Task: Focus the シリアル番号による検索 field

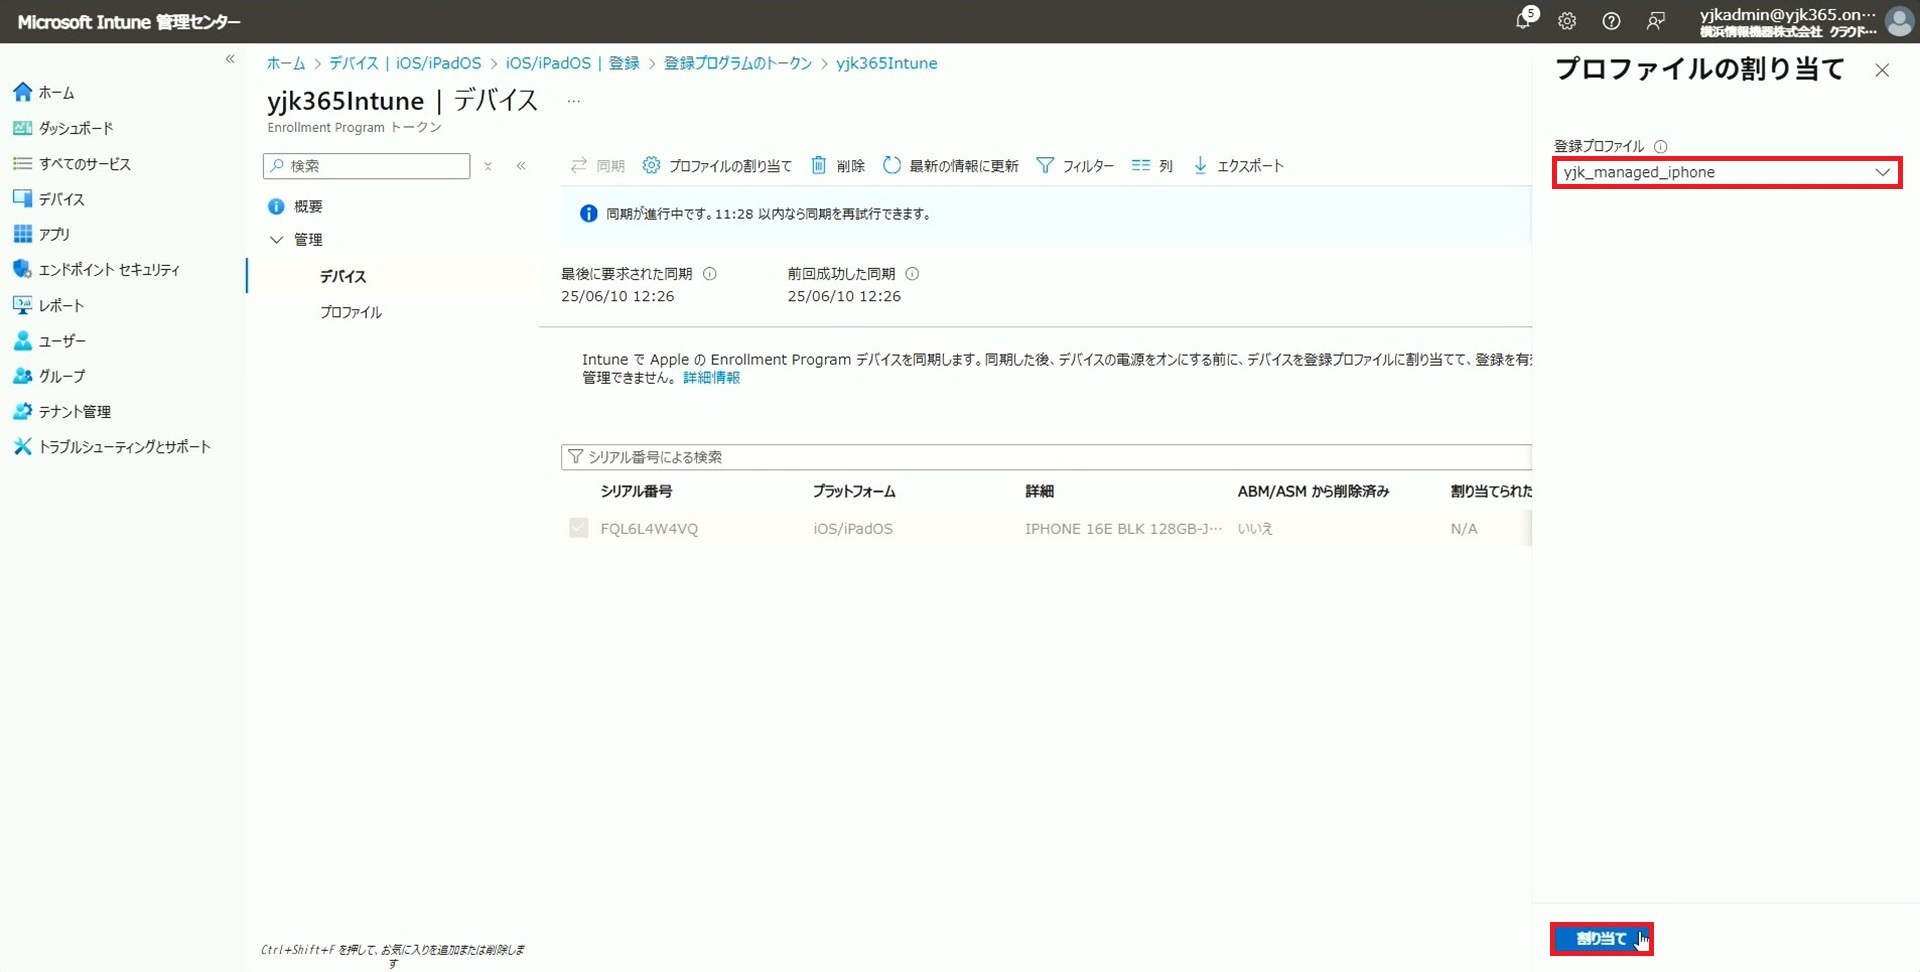Action: pyautogui.click(x=1046, y=457)
